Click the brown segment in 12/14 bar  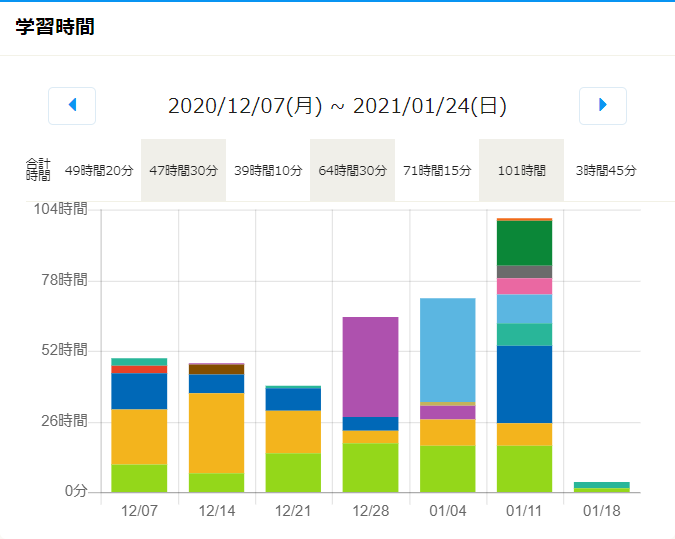(x=216, y=369)
